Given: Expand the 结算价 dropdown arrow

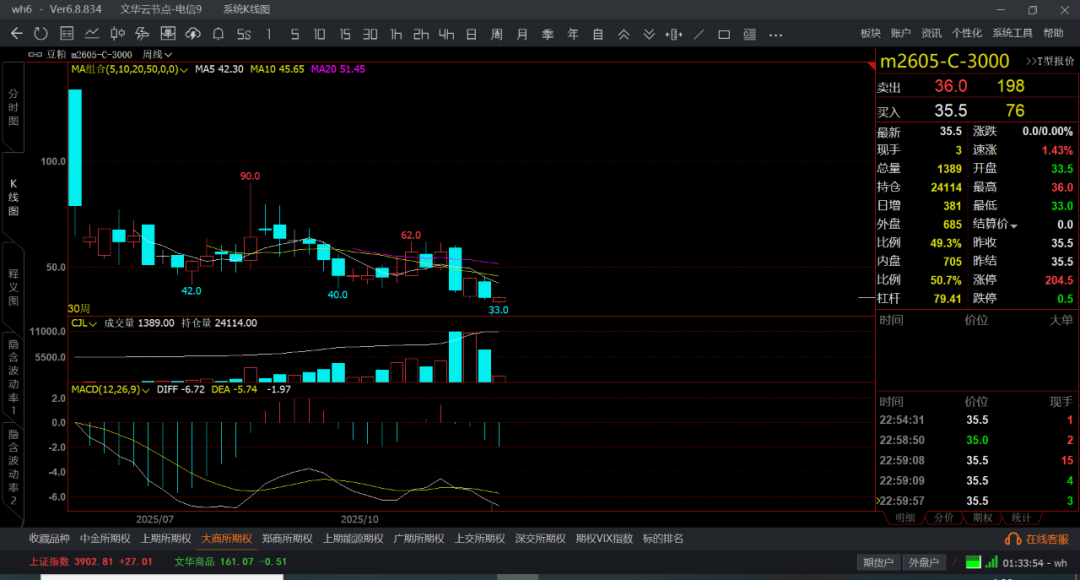Looking at the screenshot, I should pos(1014,225).
